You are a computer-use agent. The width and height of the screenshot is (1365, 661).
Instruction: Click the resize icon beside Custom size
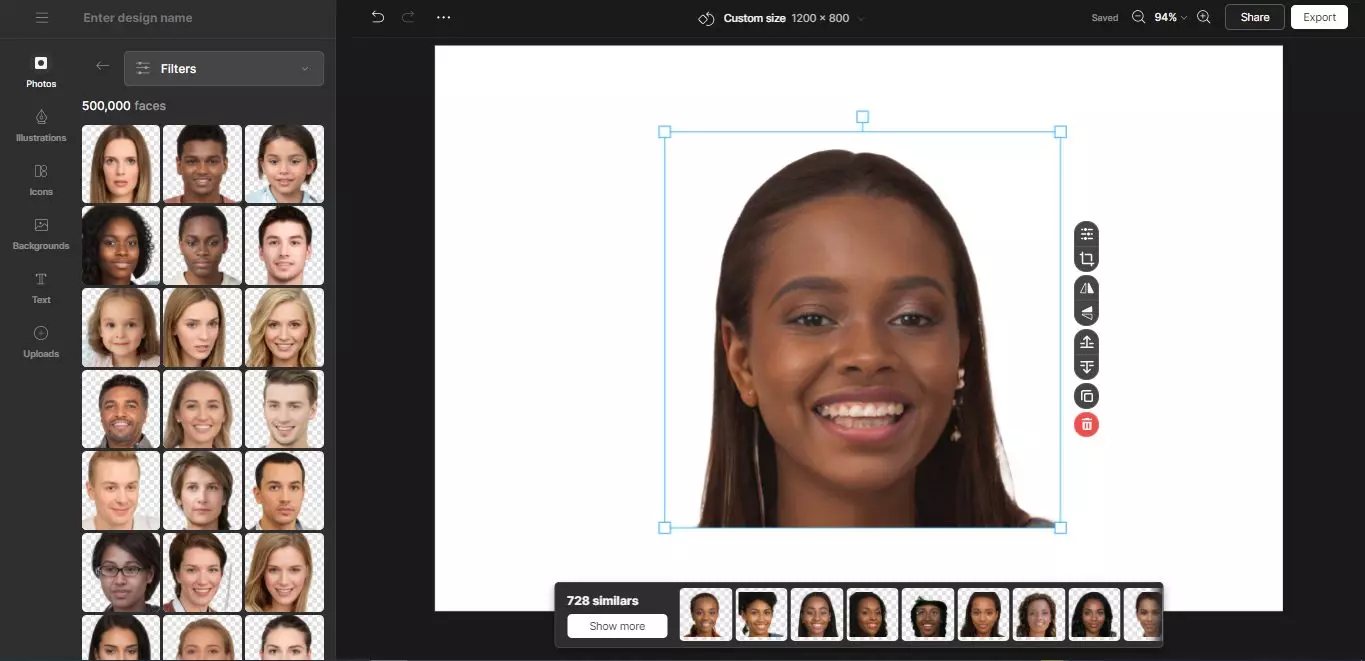706,18
